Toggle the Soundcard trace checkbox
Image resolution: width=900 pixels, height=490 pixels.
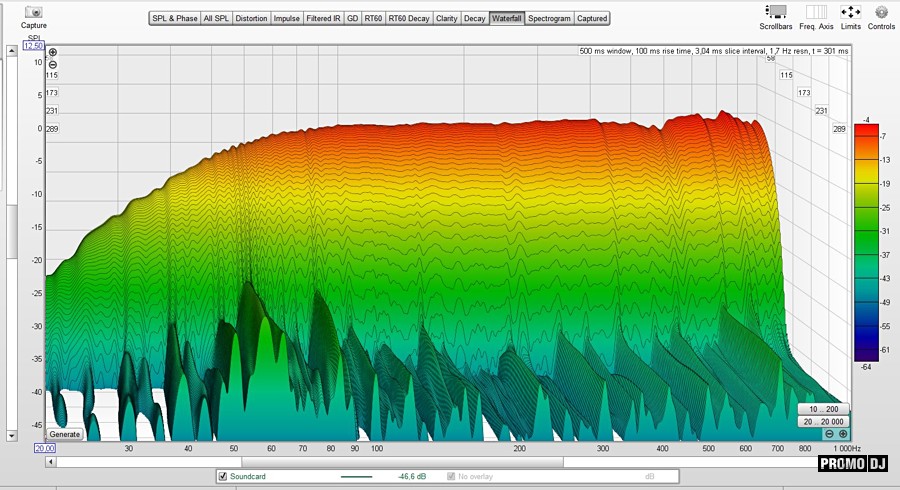tap(223, 477)
